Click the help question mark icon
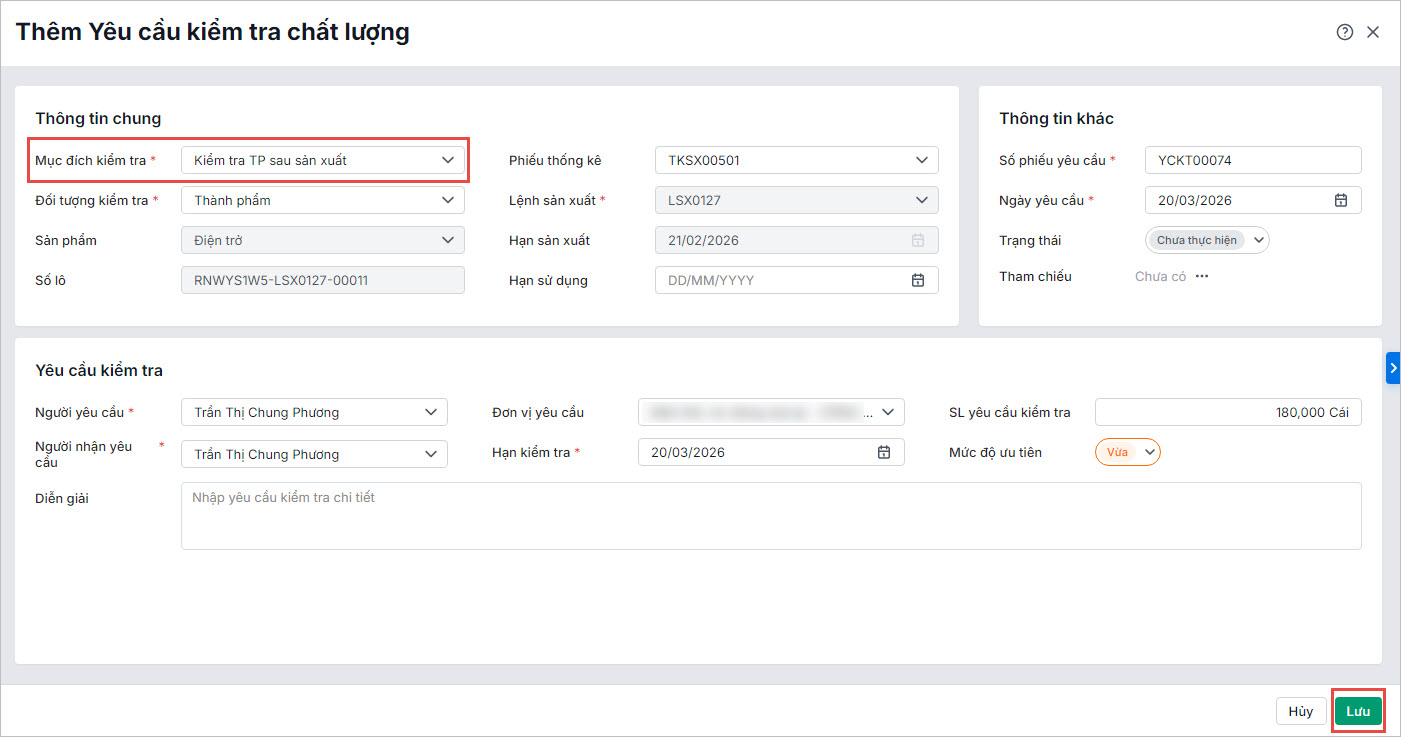1401x737 pixels. 1344,32
